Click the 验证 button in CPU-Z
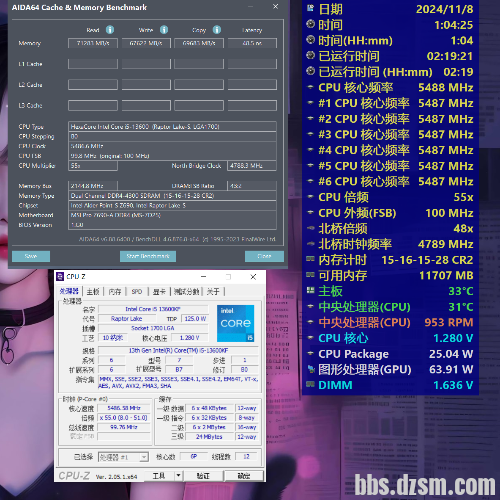The image size is (500, 500). point(203,476)
